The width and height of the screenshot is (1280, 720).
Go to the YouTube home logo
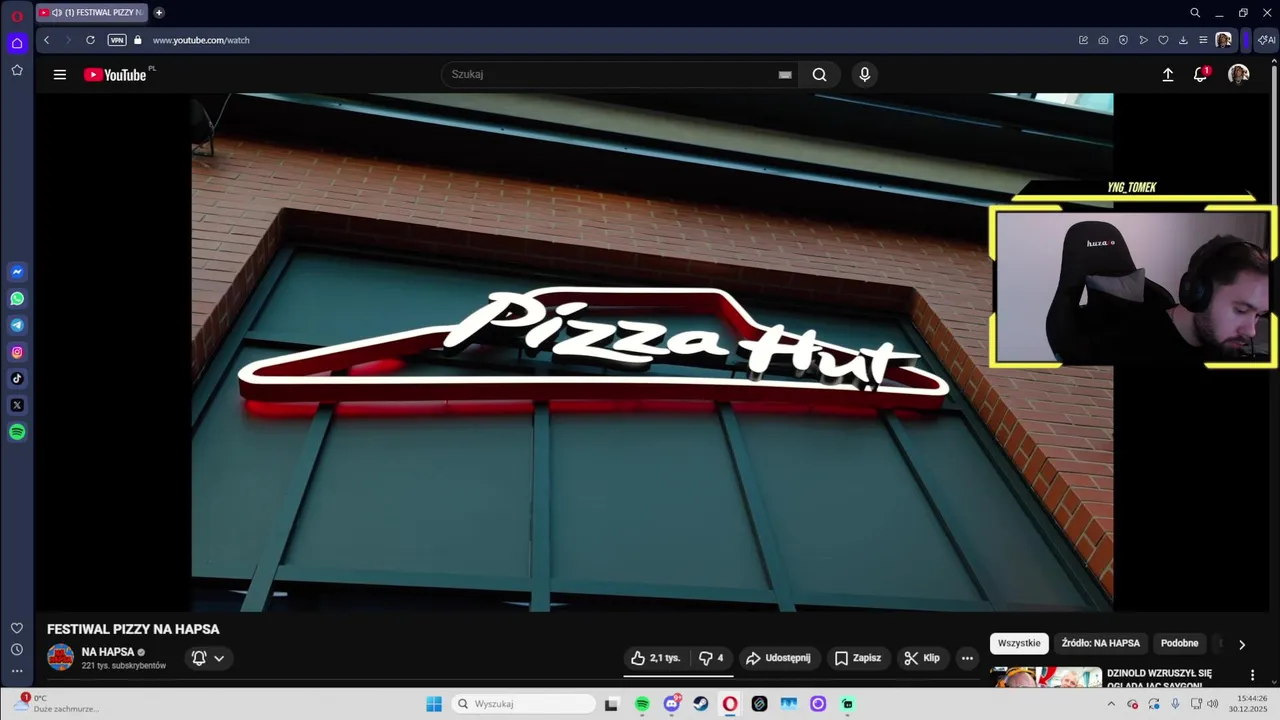(115, 74)
